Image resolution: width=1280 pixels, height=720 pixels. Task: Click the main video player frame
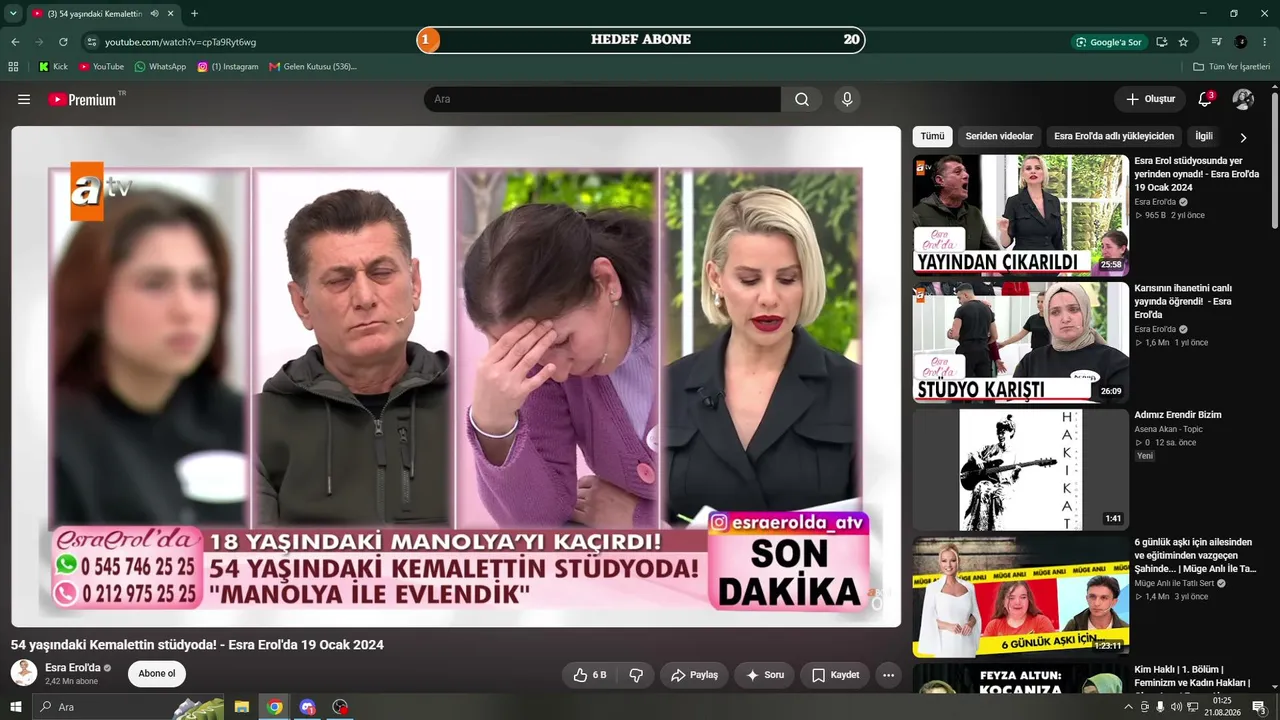coord(456,376)
